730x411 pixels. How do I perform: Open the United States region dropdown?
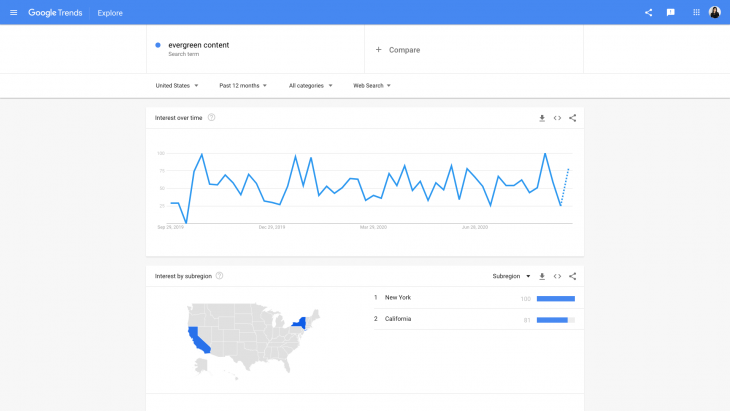[177, 86]
